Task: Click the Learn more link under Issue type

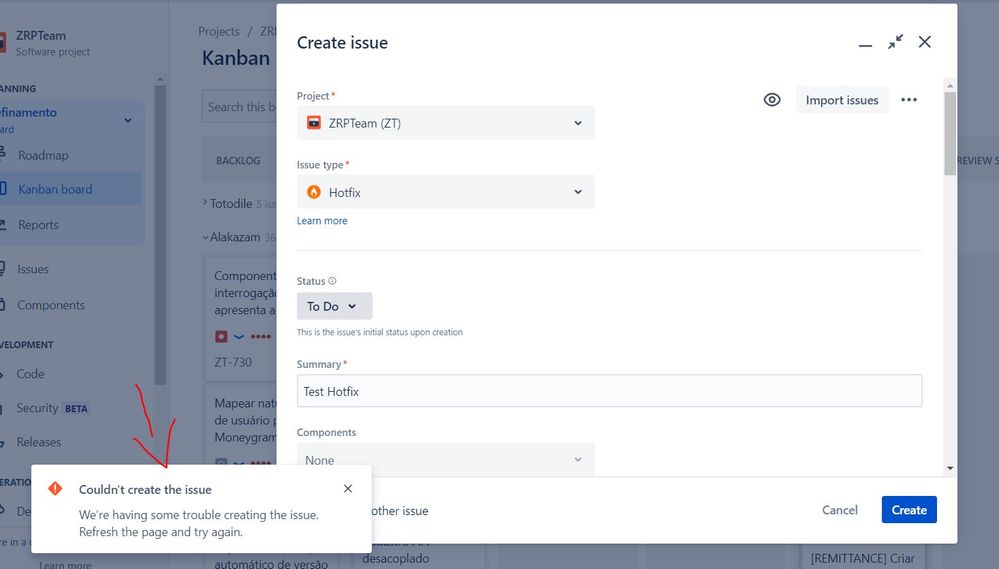Action: click(322, 220)
